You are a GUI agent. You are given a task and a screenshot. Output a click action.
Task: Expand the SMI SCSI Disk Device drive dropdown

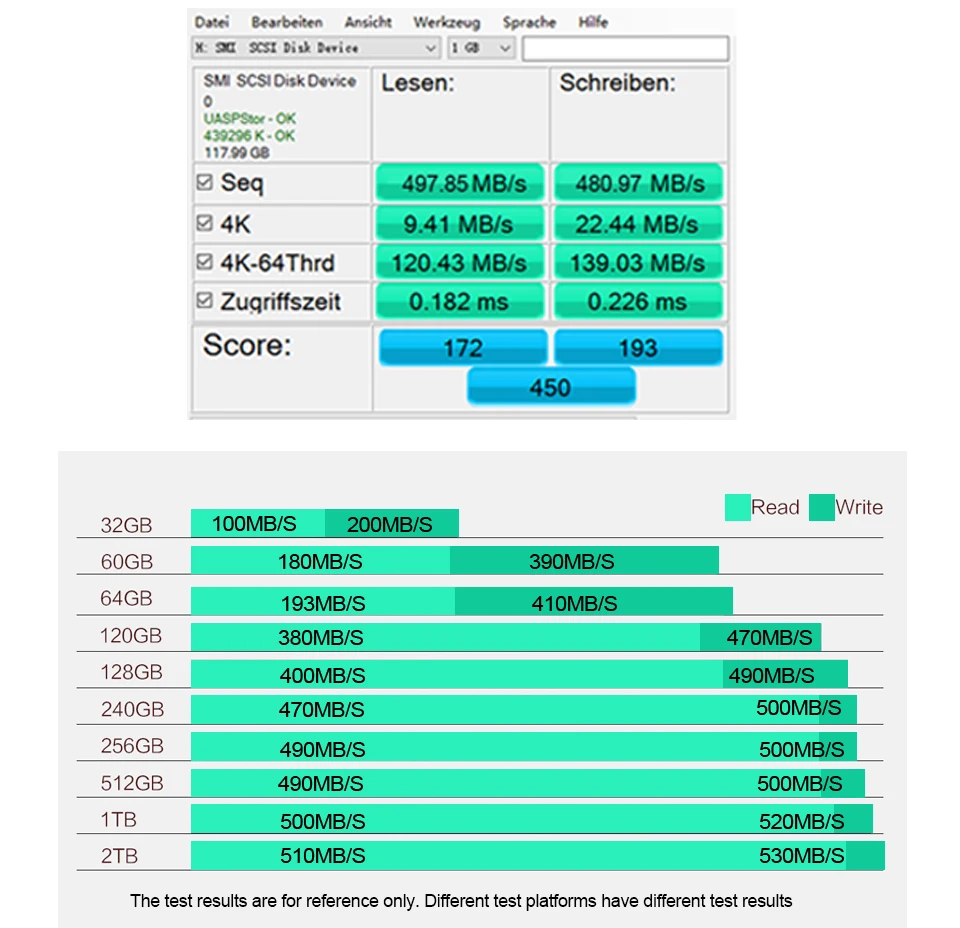click(431, 48)
